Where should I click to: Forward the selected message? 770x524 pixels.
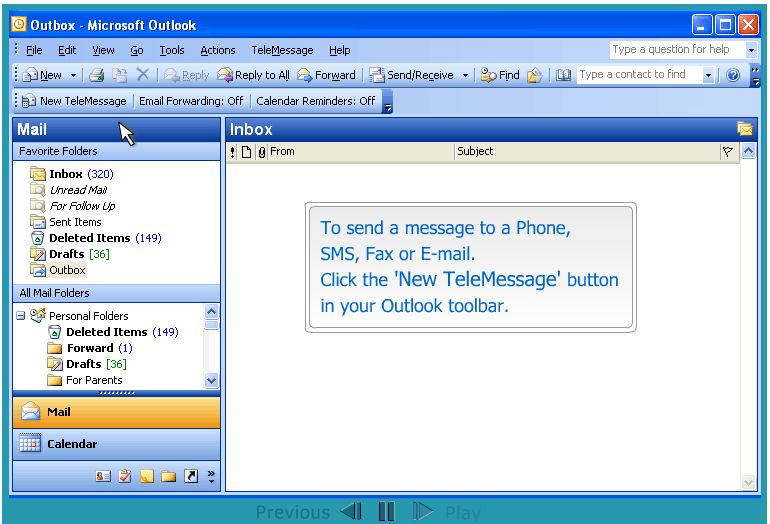pyautogui.click(x=327, y=75)
